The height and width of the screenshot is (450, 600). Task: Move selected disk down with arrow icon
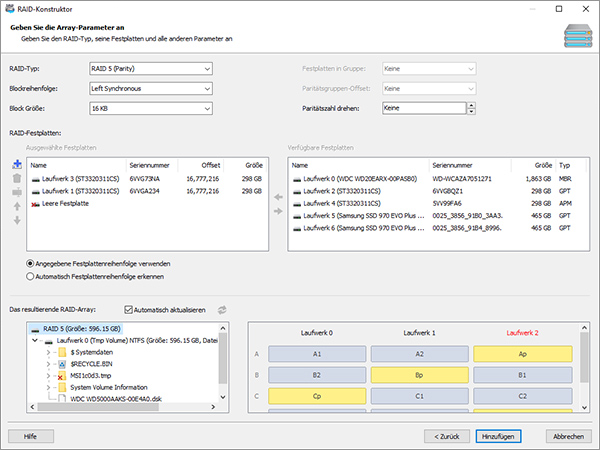pos(17,220)
